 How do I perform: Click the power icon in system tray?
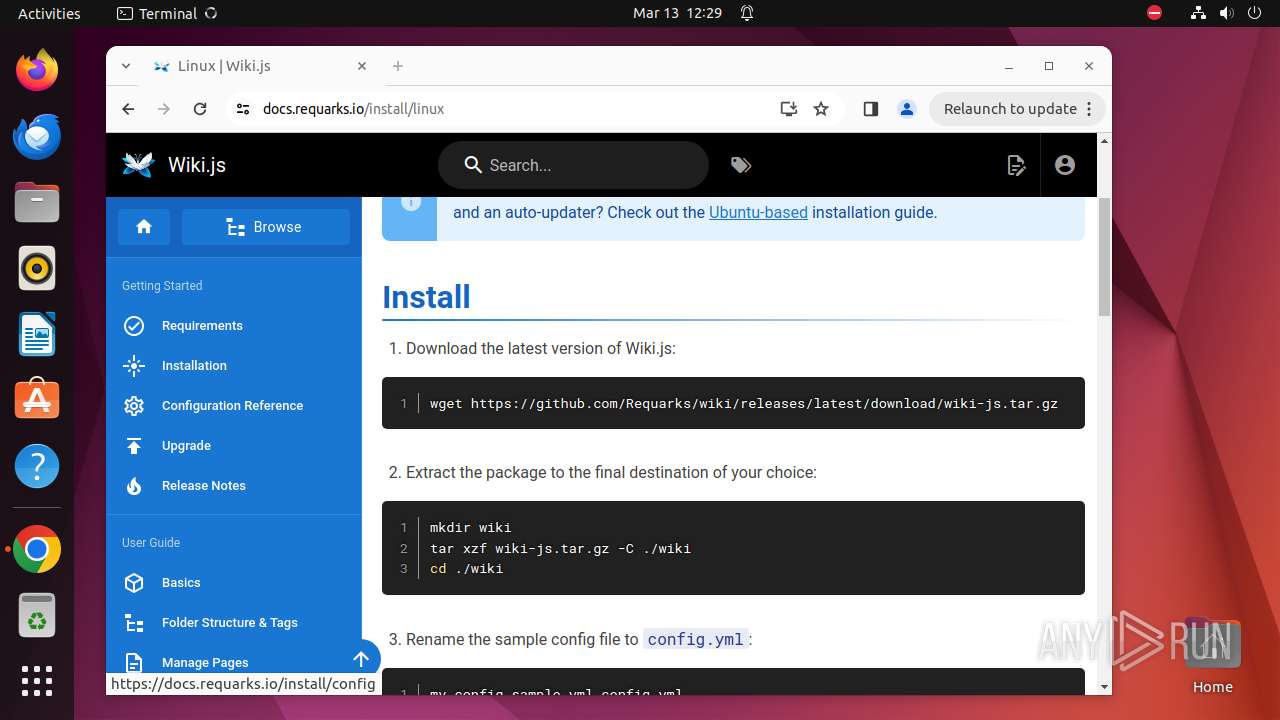pos(1254,13)
